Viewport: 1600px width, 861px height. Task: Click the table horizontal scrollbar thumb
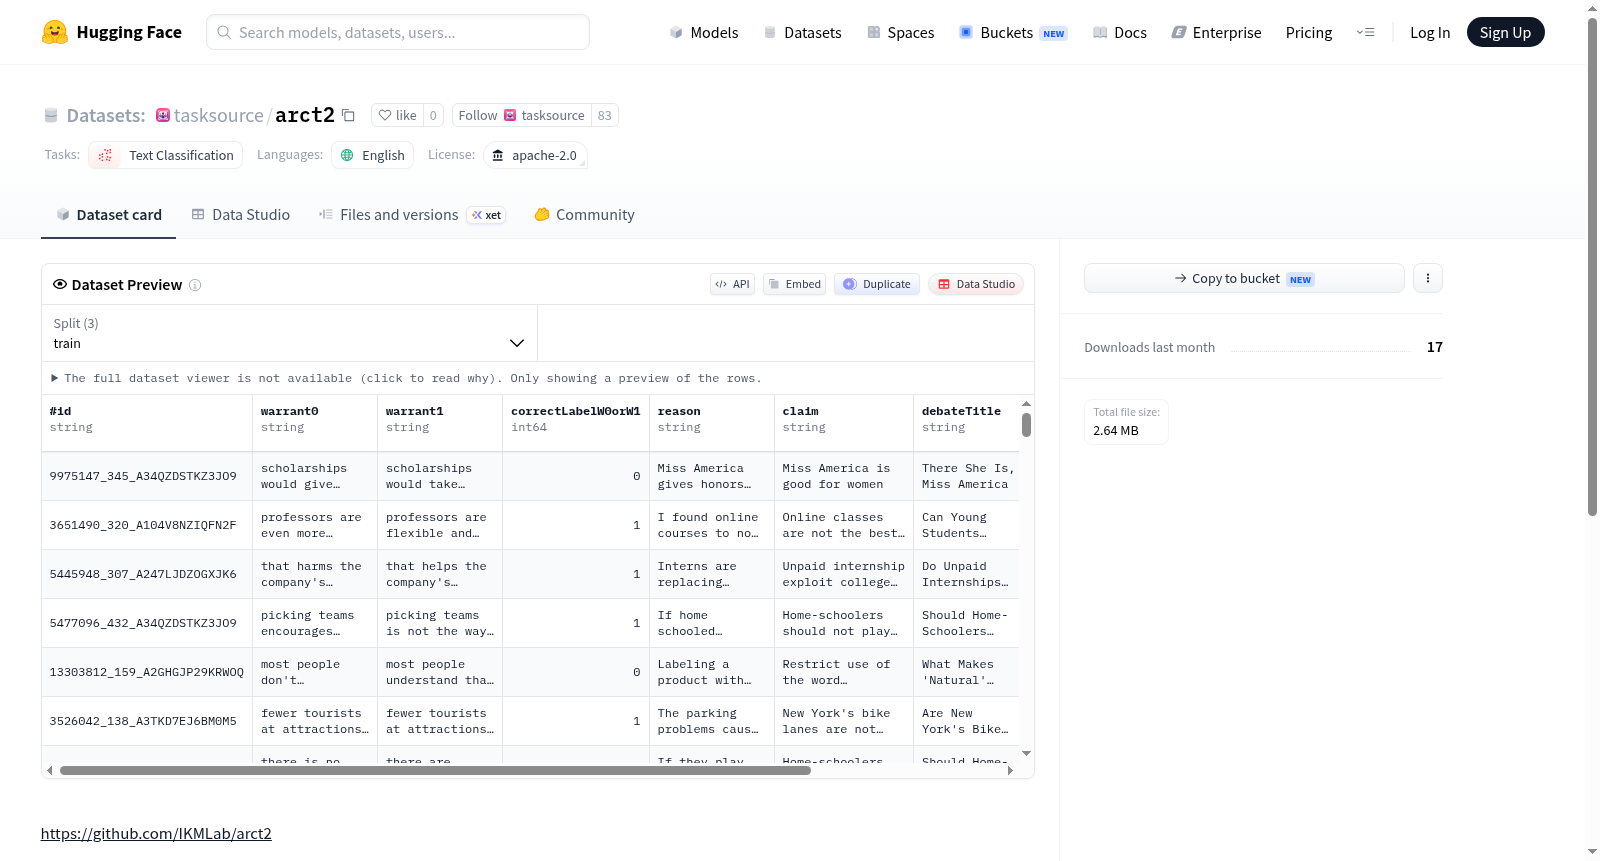coord(435,771)
